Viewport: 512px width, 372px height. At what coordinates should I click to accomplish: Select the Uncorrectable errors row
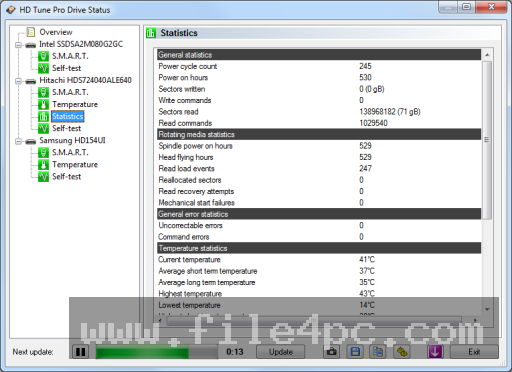click(319, 225)
